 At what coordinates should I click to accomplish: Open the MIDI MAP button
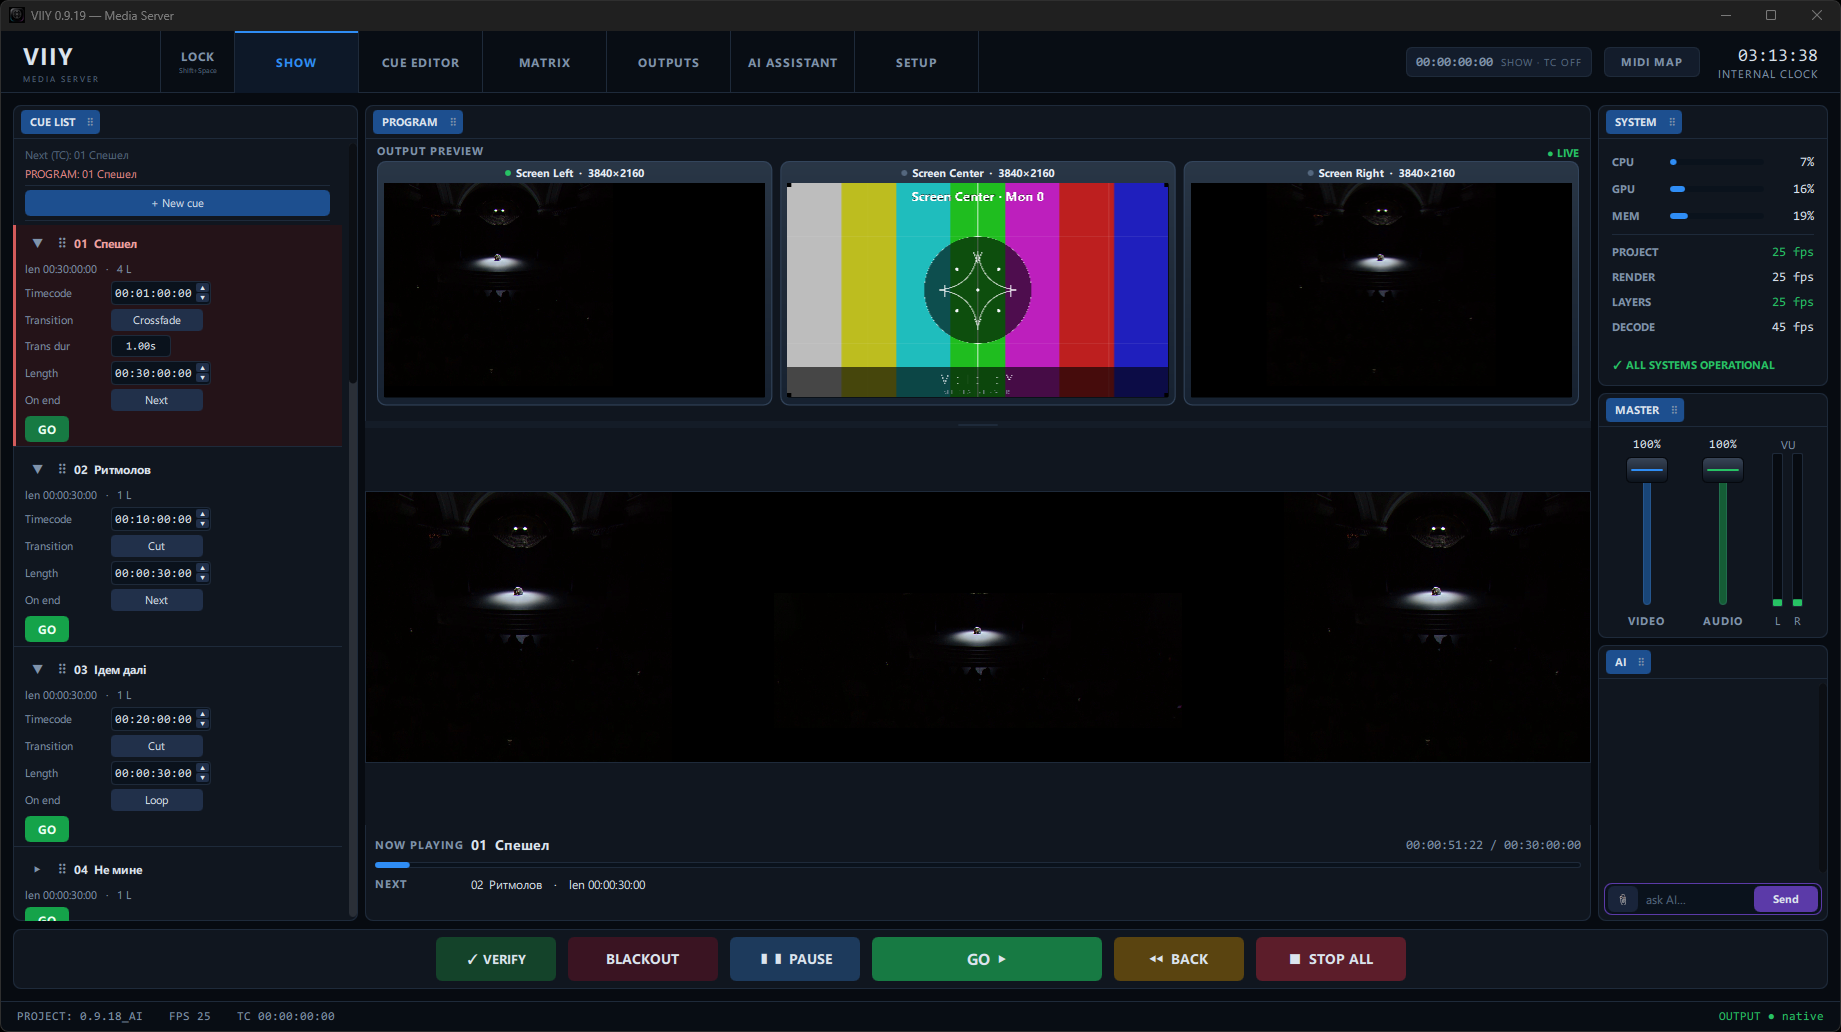(1651, 62)
